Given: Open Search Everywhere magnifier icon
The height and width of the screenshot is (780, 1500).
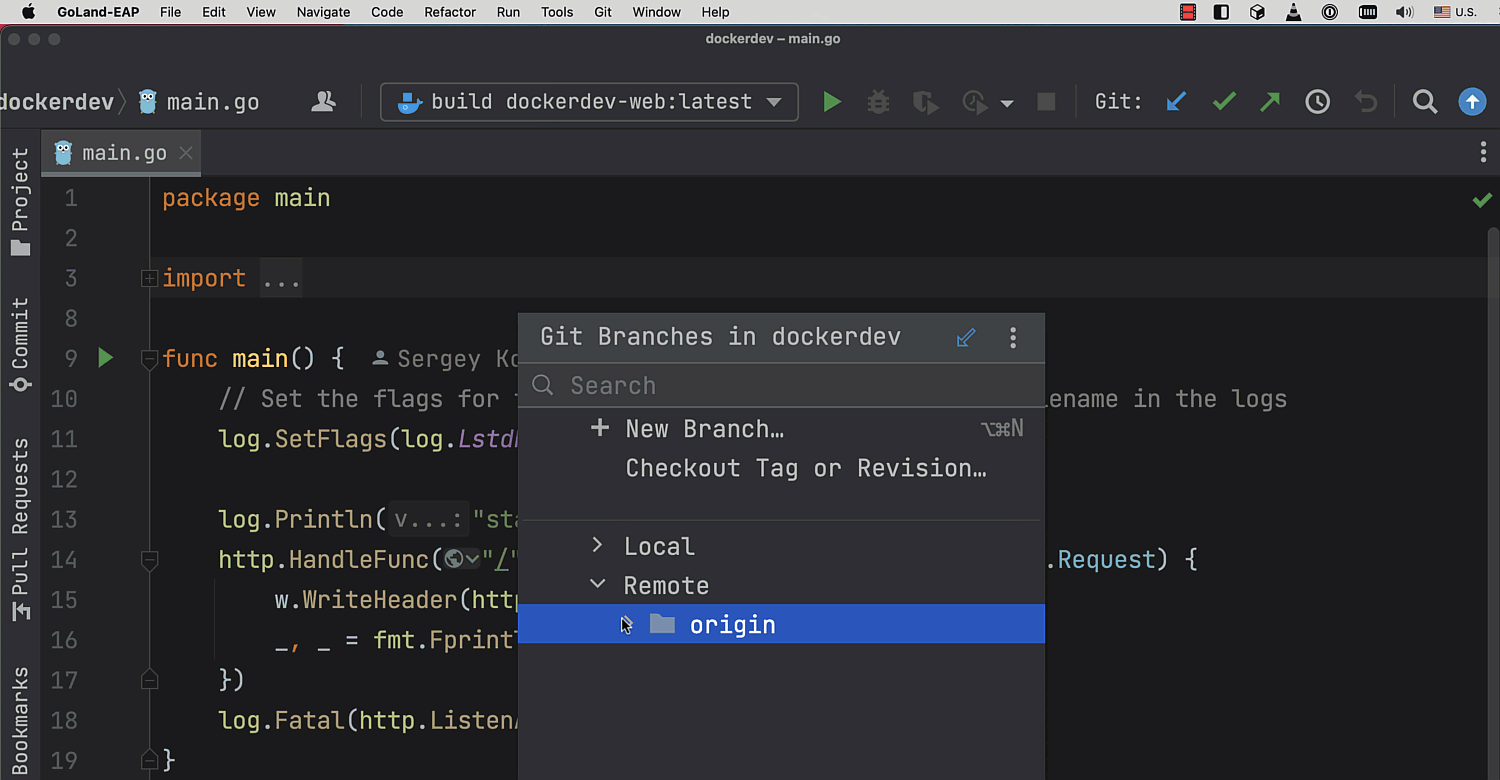Looking at the screenshot, I should tap(1425, 102).
